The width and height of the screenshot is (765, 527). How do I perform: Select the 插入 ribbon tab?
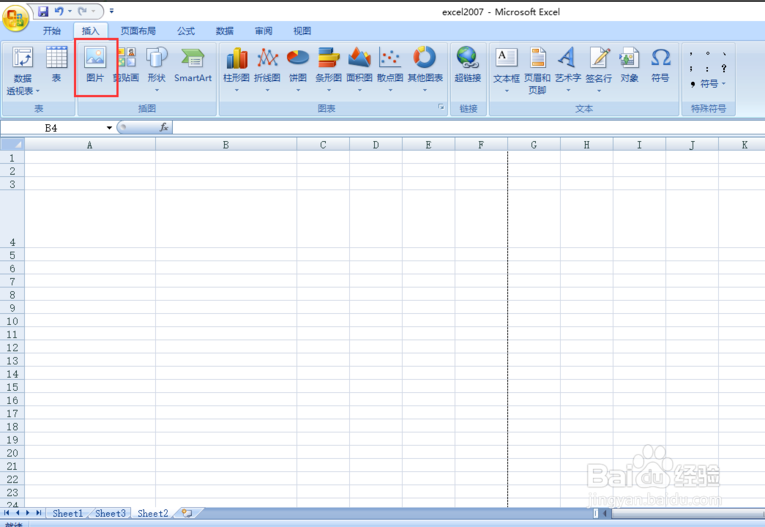[x=90, y=31]
